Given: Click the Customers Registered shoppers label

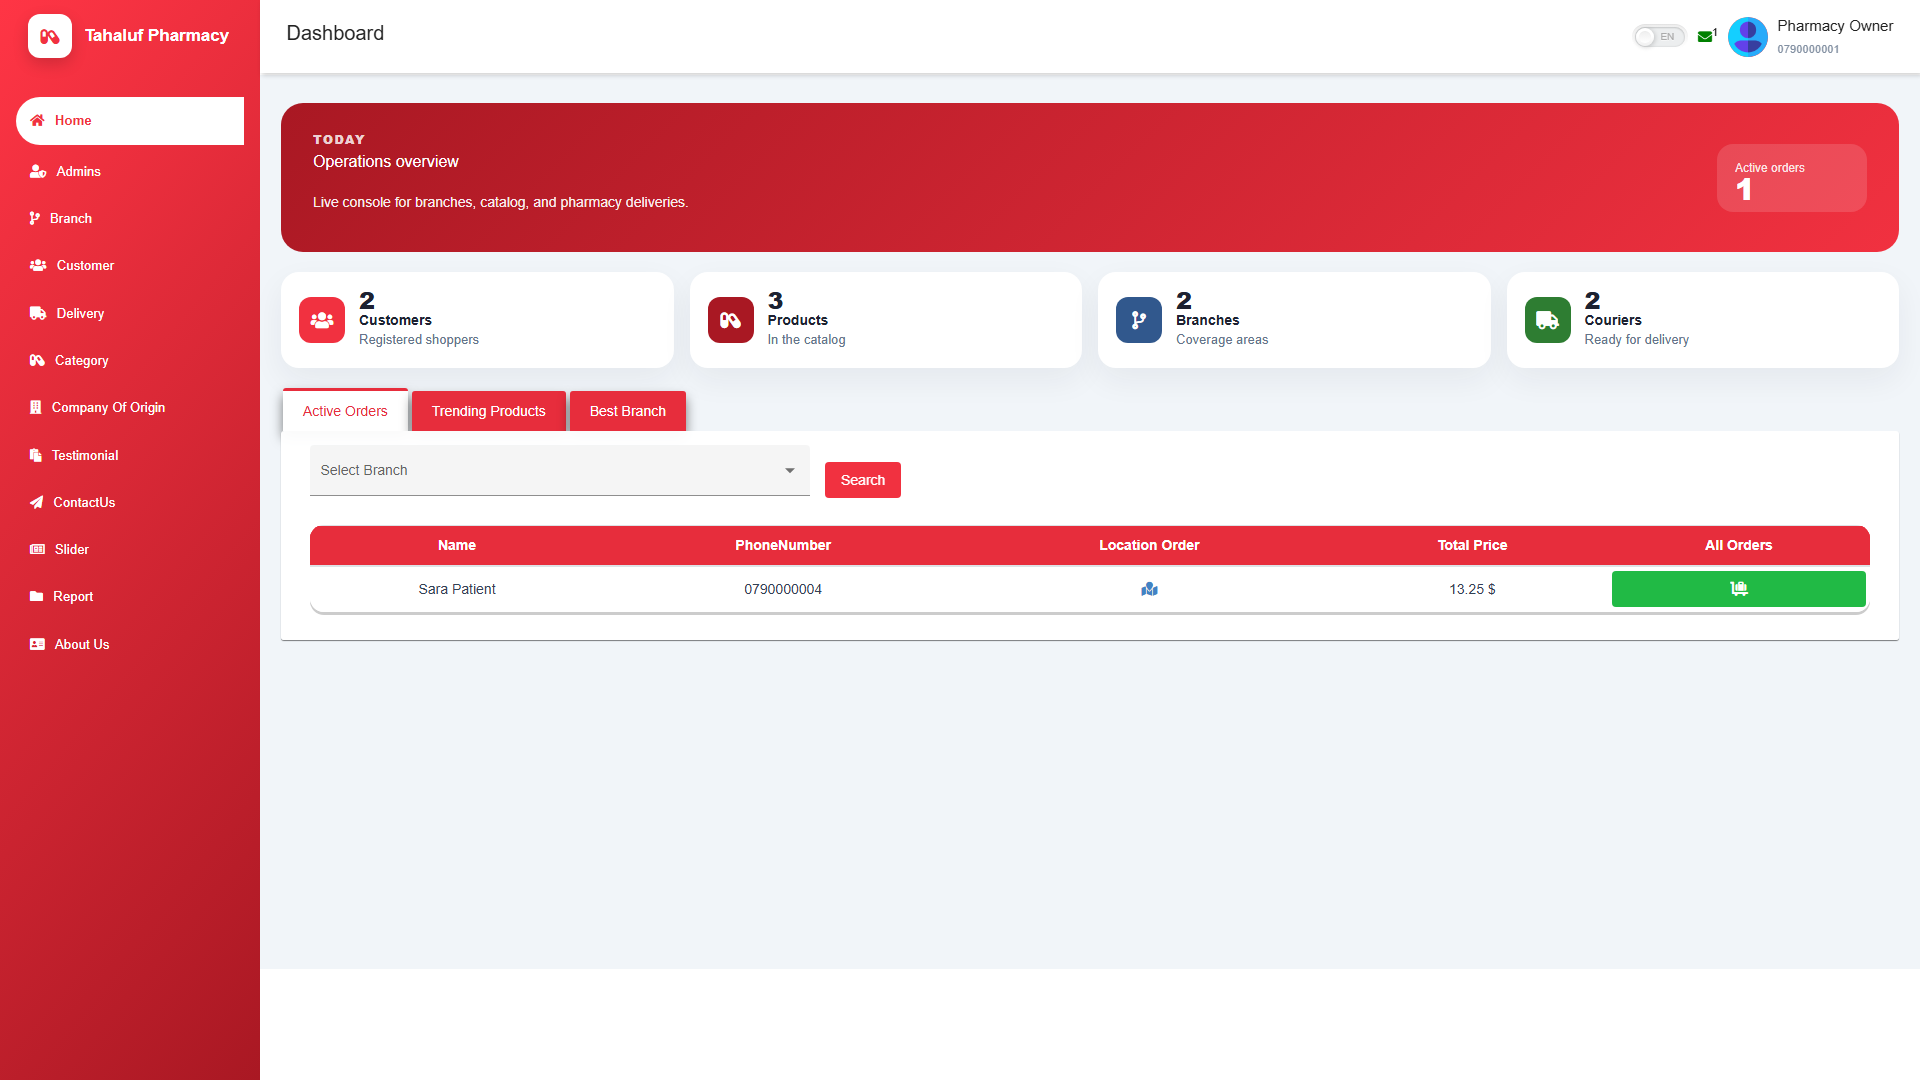Looking at the screenshot, I should coord(419,330).
